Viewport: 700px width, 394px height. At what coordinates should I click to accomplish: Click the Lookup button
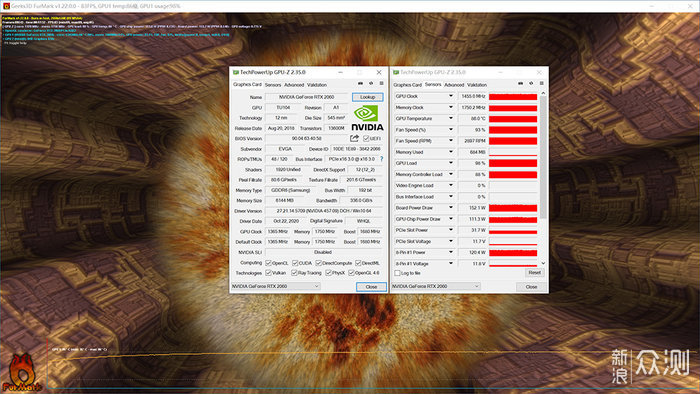[367, 97]
